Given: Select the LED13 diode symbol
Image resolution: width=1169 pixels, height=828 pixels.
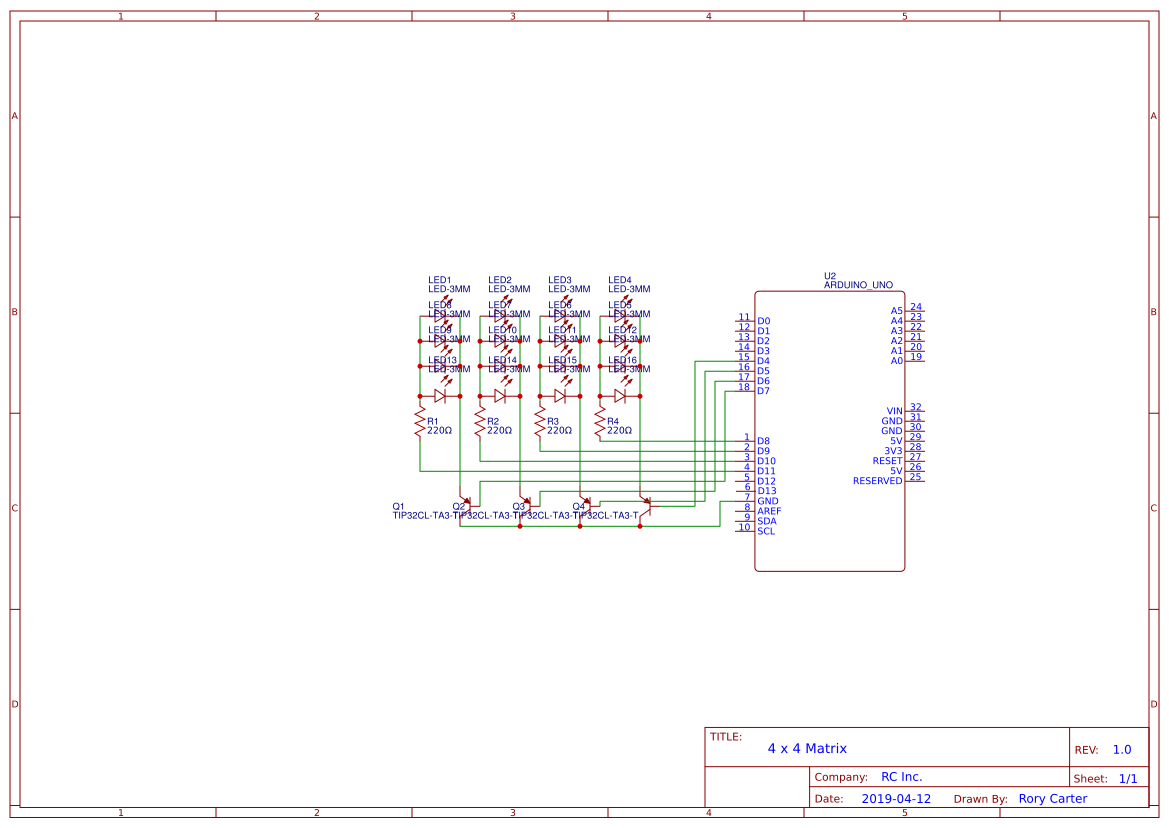Looking at the screenshot, I should 440,396.
